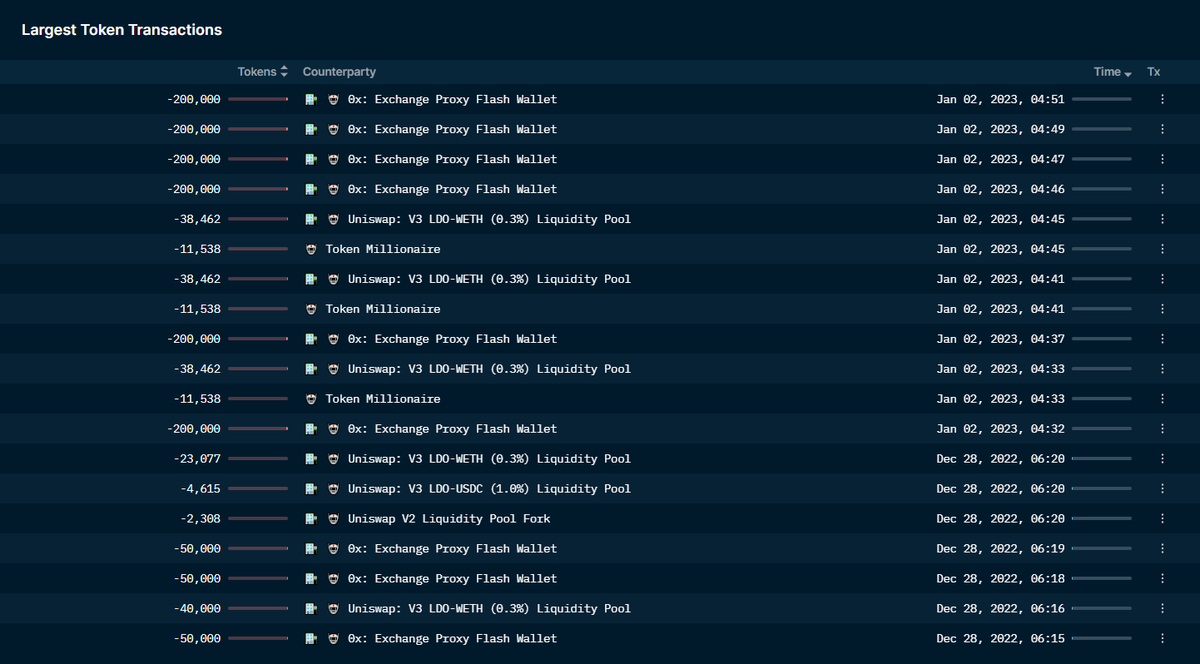Click the contract icon beside the LDO-USDC pool
The height and width of the screenshot is (664, 1200).
coord(312,489)
